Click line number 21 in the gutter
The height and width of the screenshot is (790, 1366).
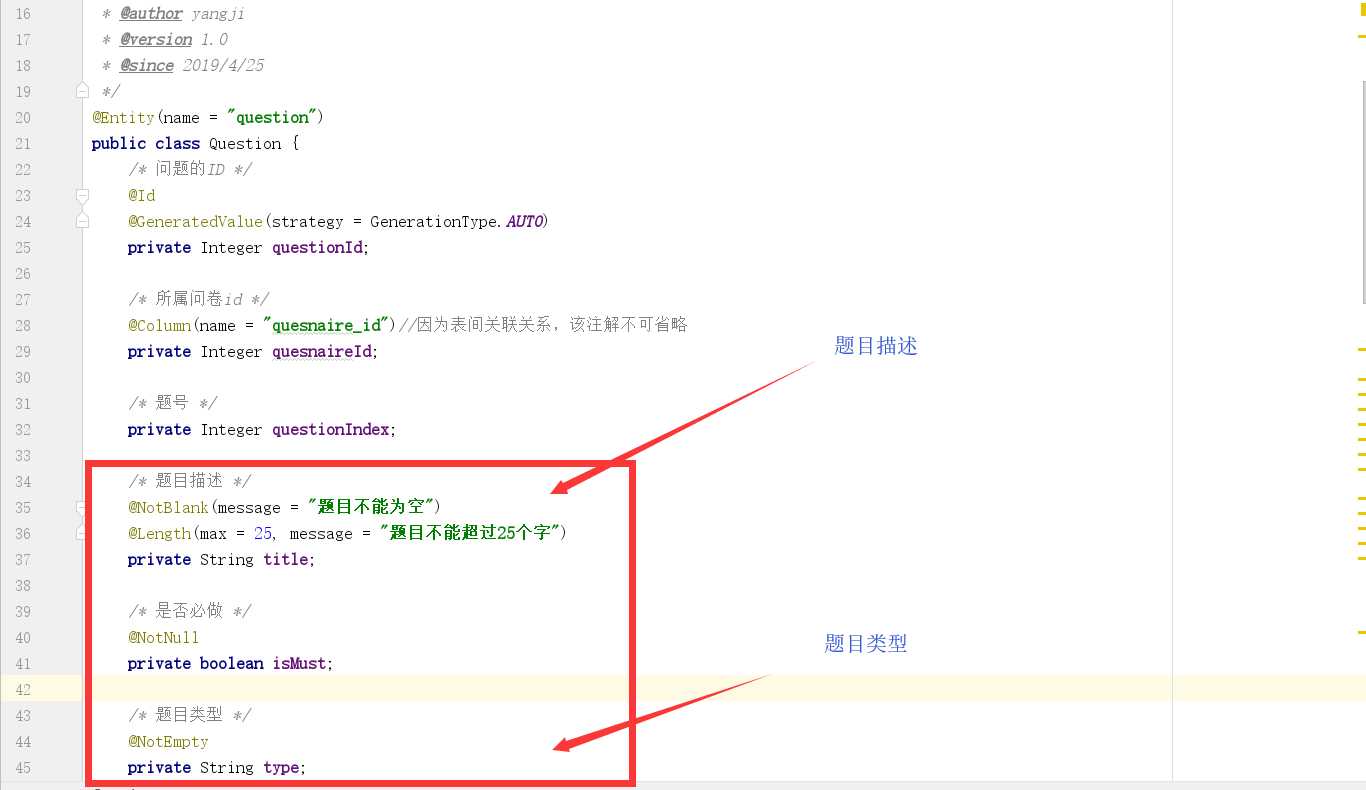tap(23, 143)
